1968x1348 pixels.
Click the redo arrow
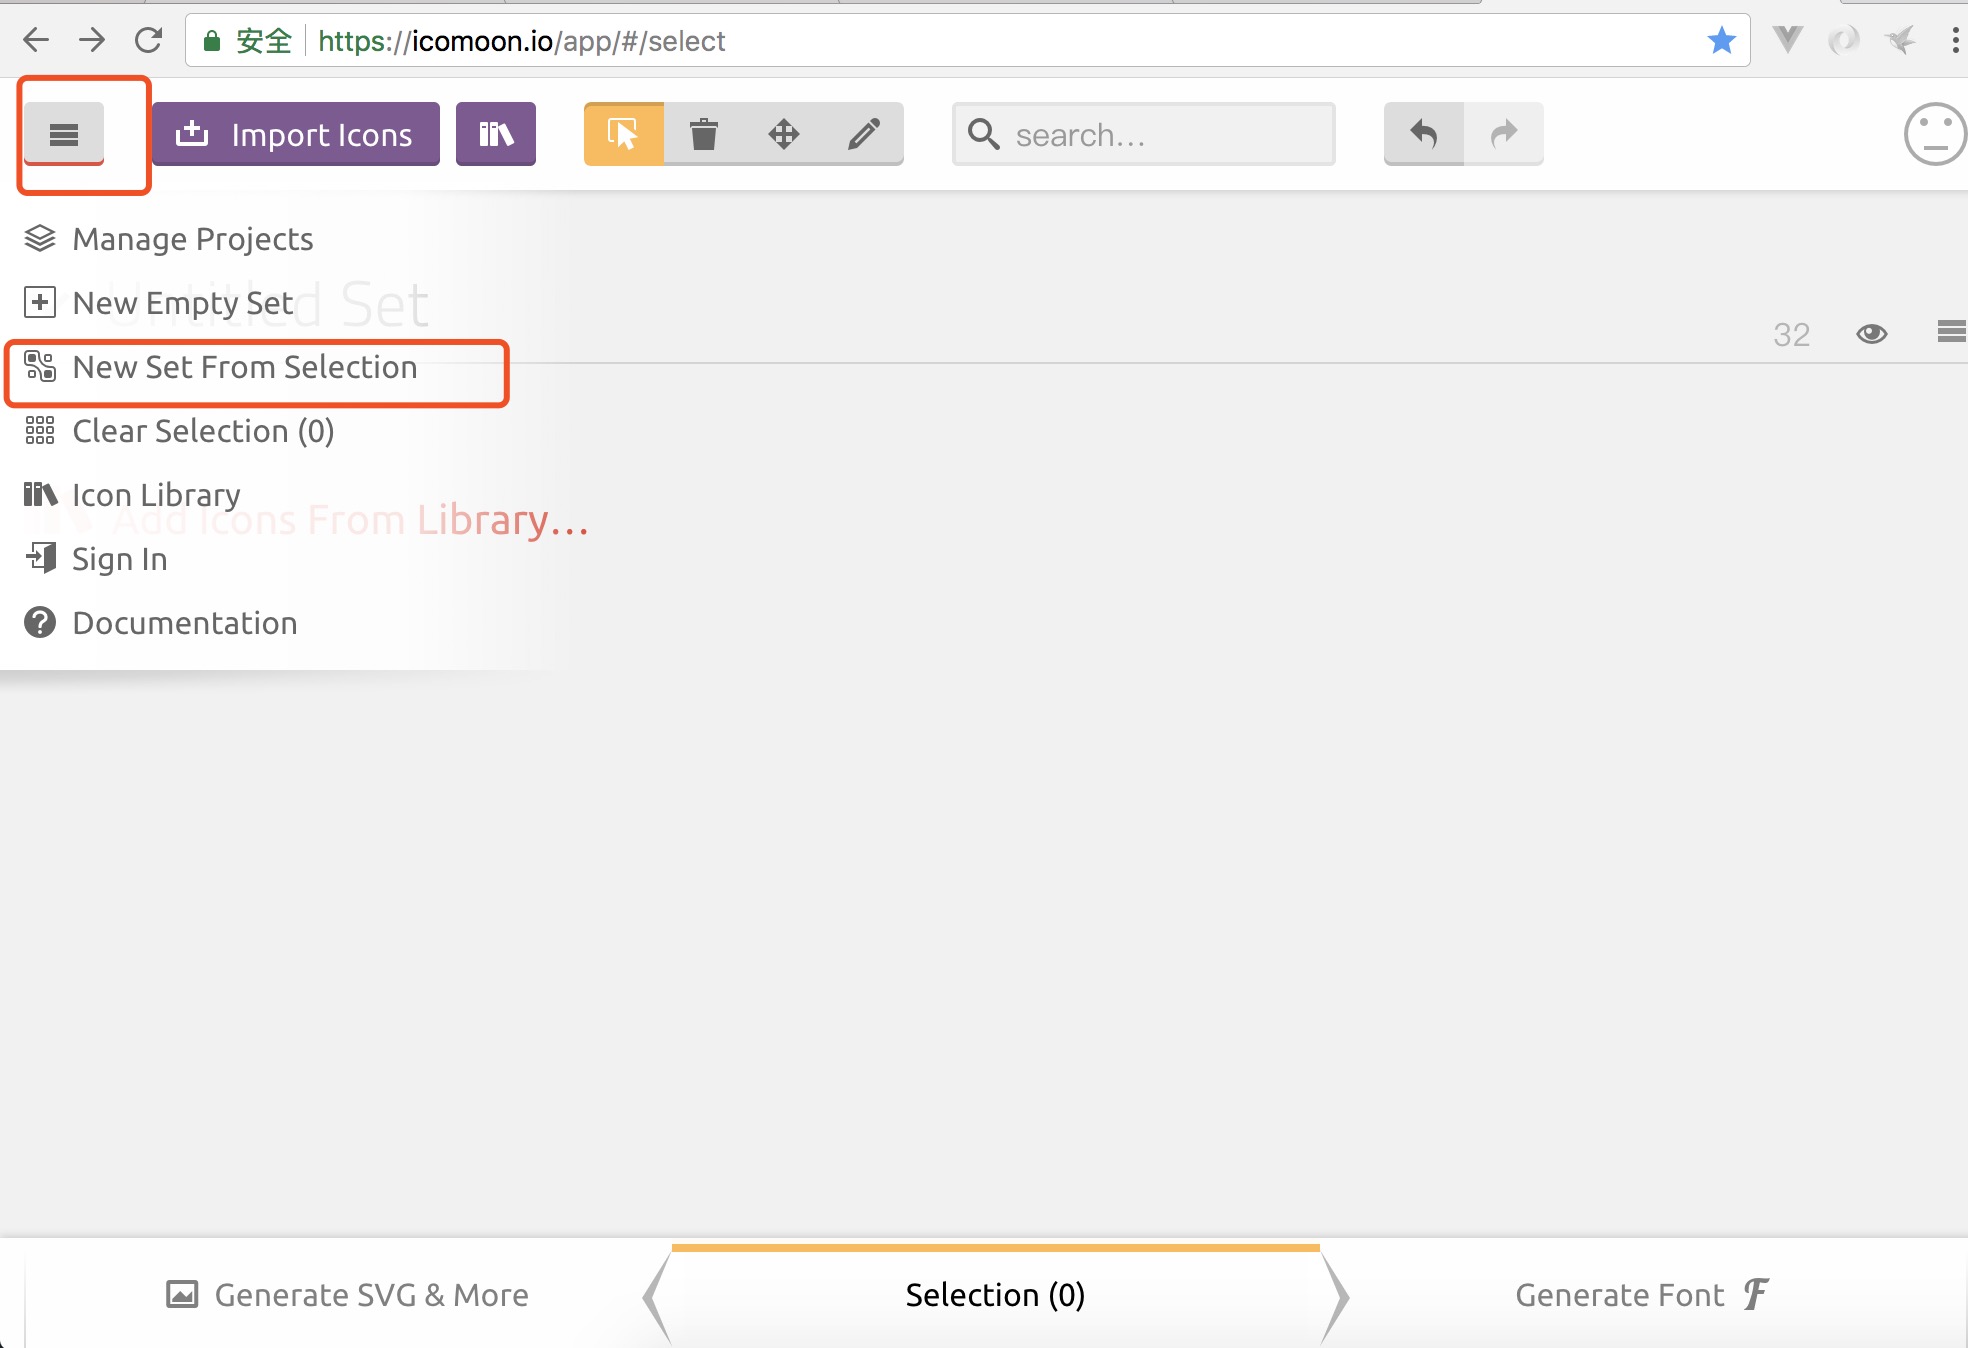[1504, 134]
